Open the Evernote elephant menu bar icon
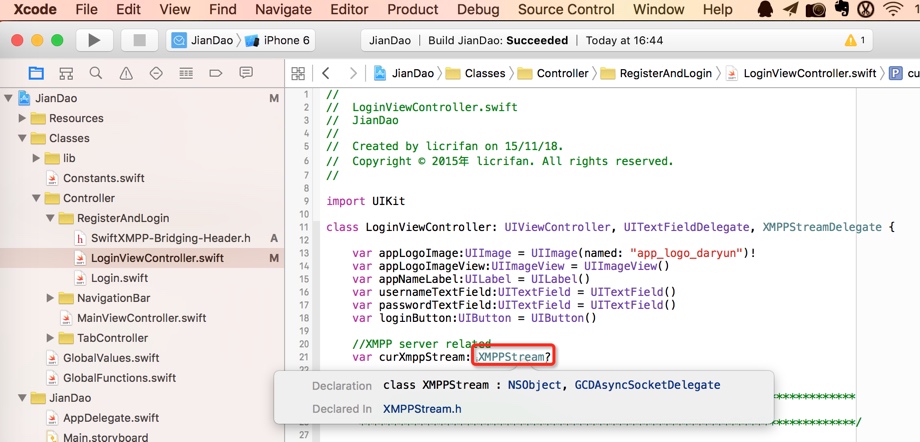Viewport: 920px width, 442px height. 842,9
